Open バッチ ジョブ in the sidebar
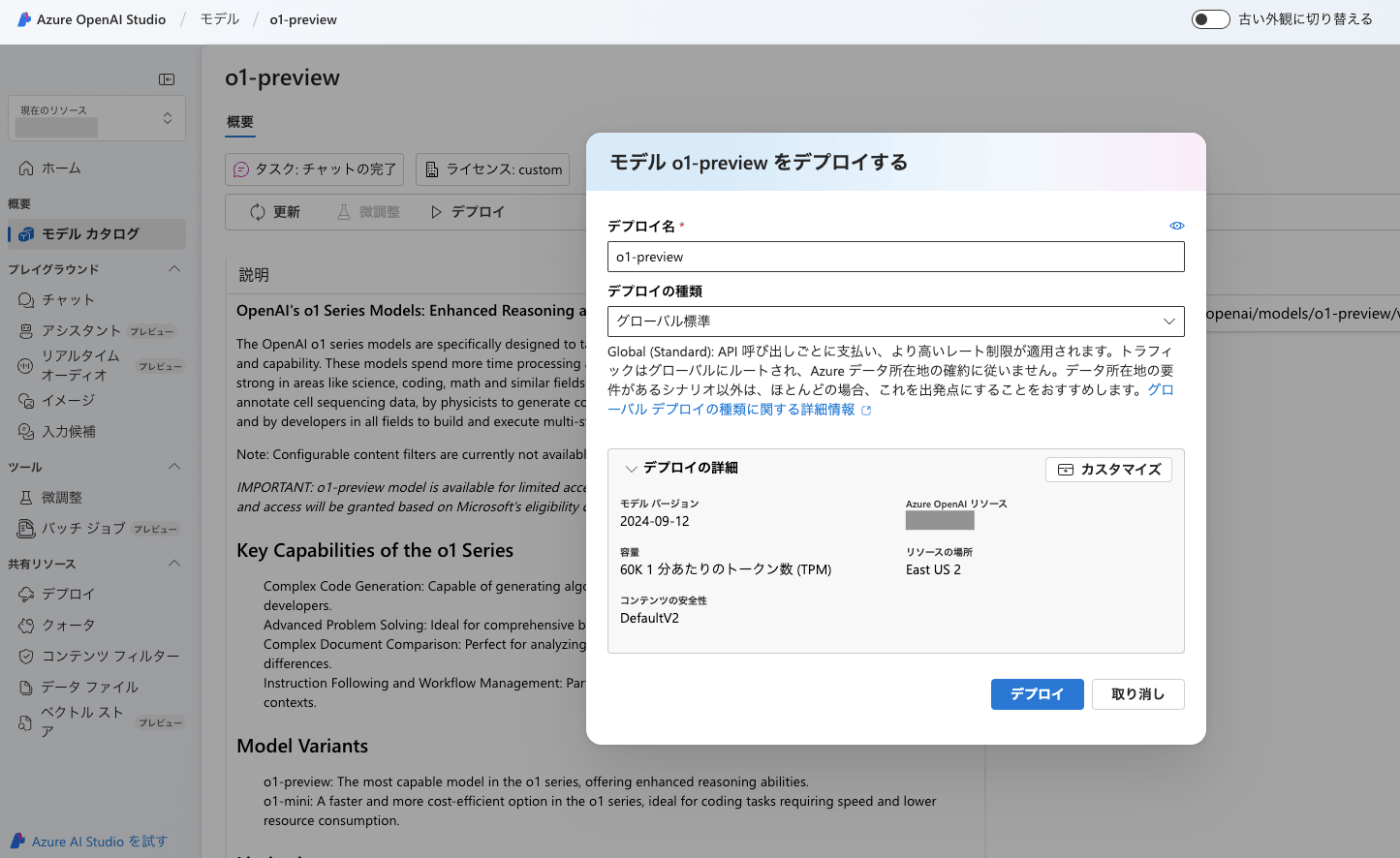1400x858 pixels. point(97,528)
